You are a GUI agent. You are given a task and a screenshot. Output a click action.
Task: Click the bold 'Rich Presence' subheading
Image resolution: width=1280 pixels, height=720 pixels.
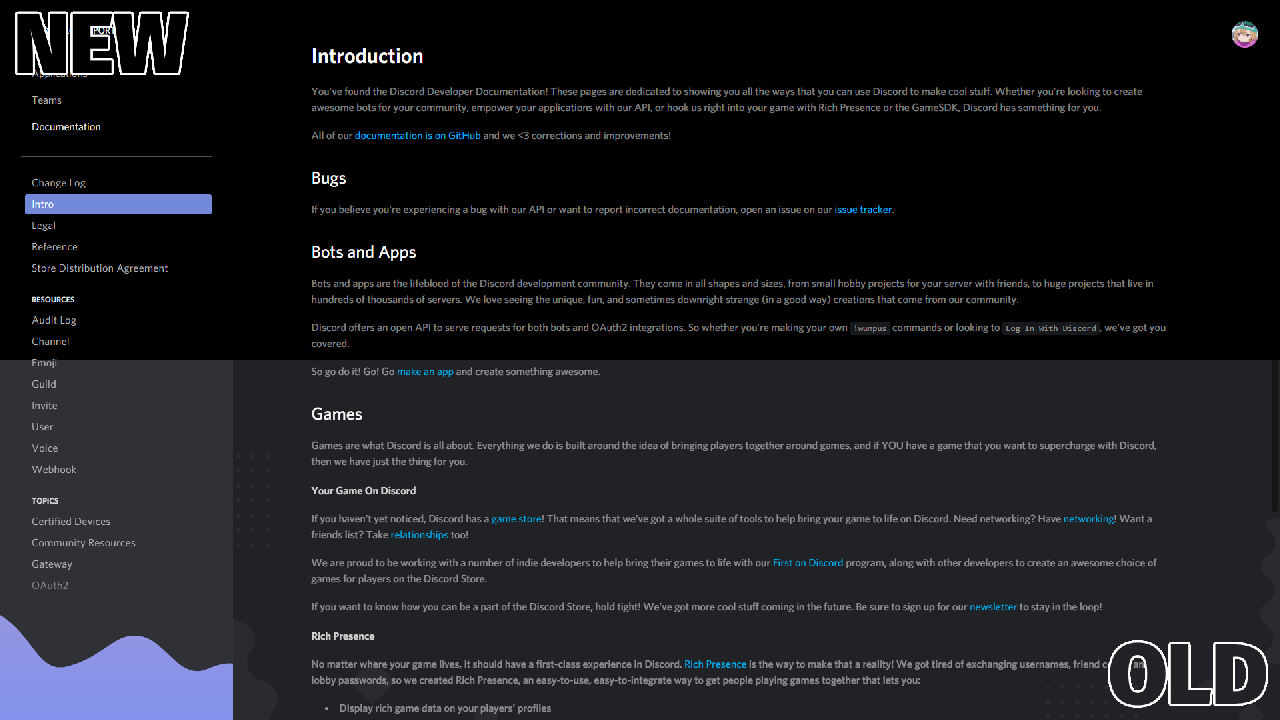pos(343,636)
